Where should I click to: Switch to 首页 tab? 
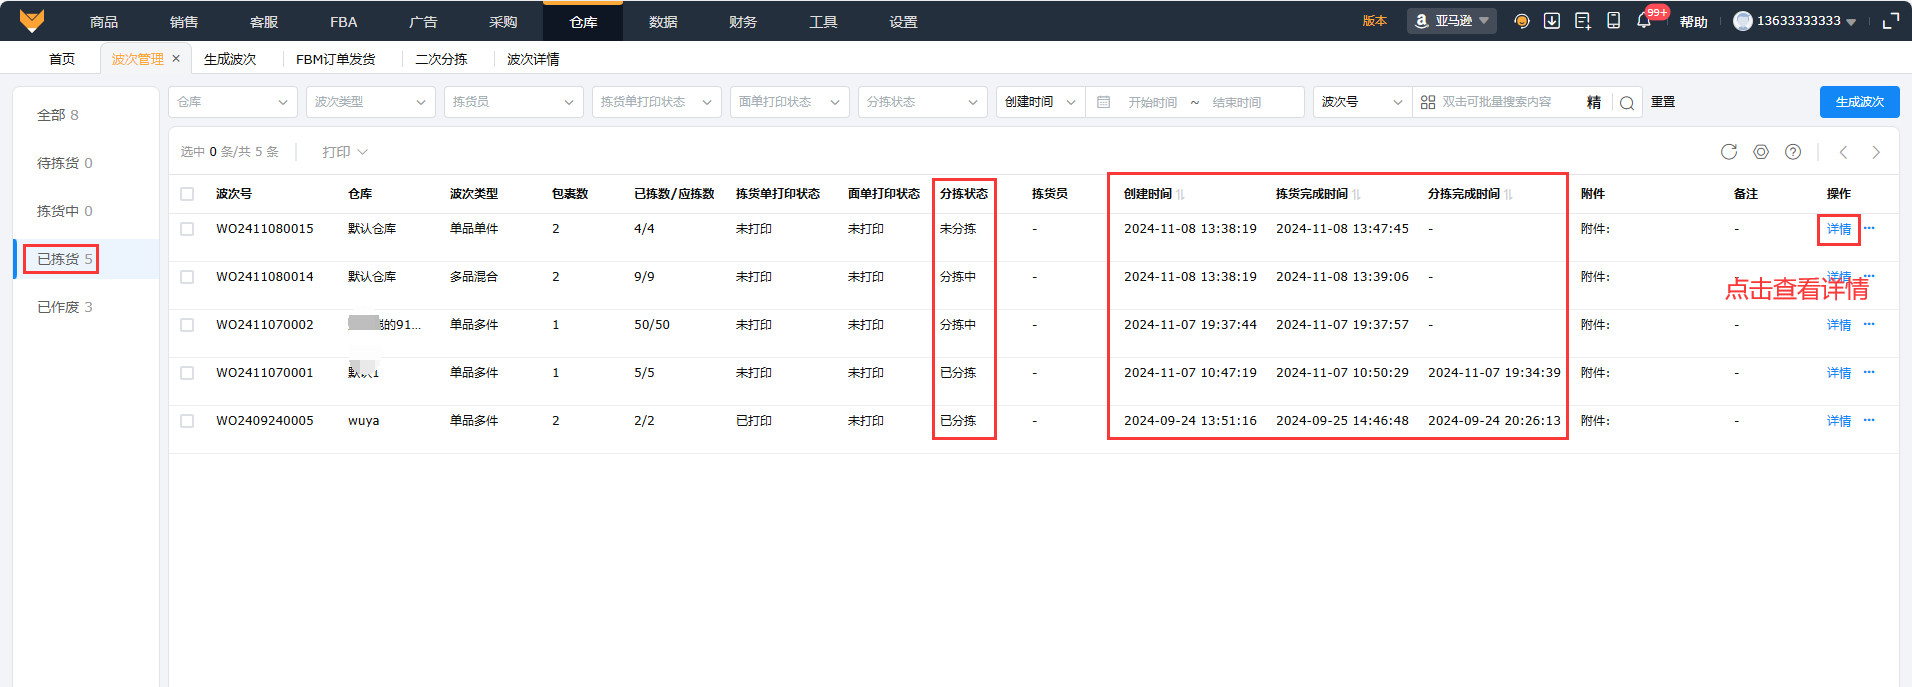(62, 59)
